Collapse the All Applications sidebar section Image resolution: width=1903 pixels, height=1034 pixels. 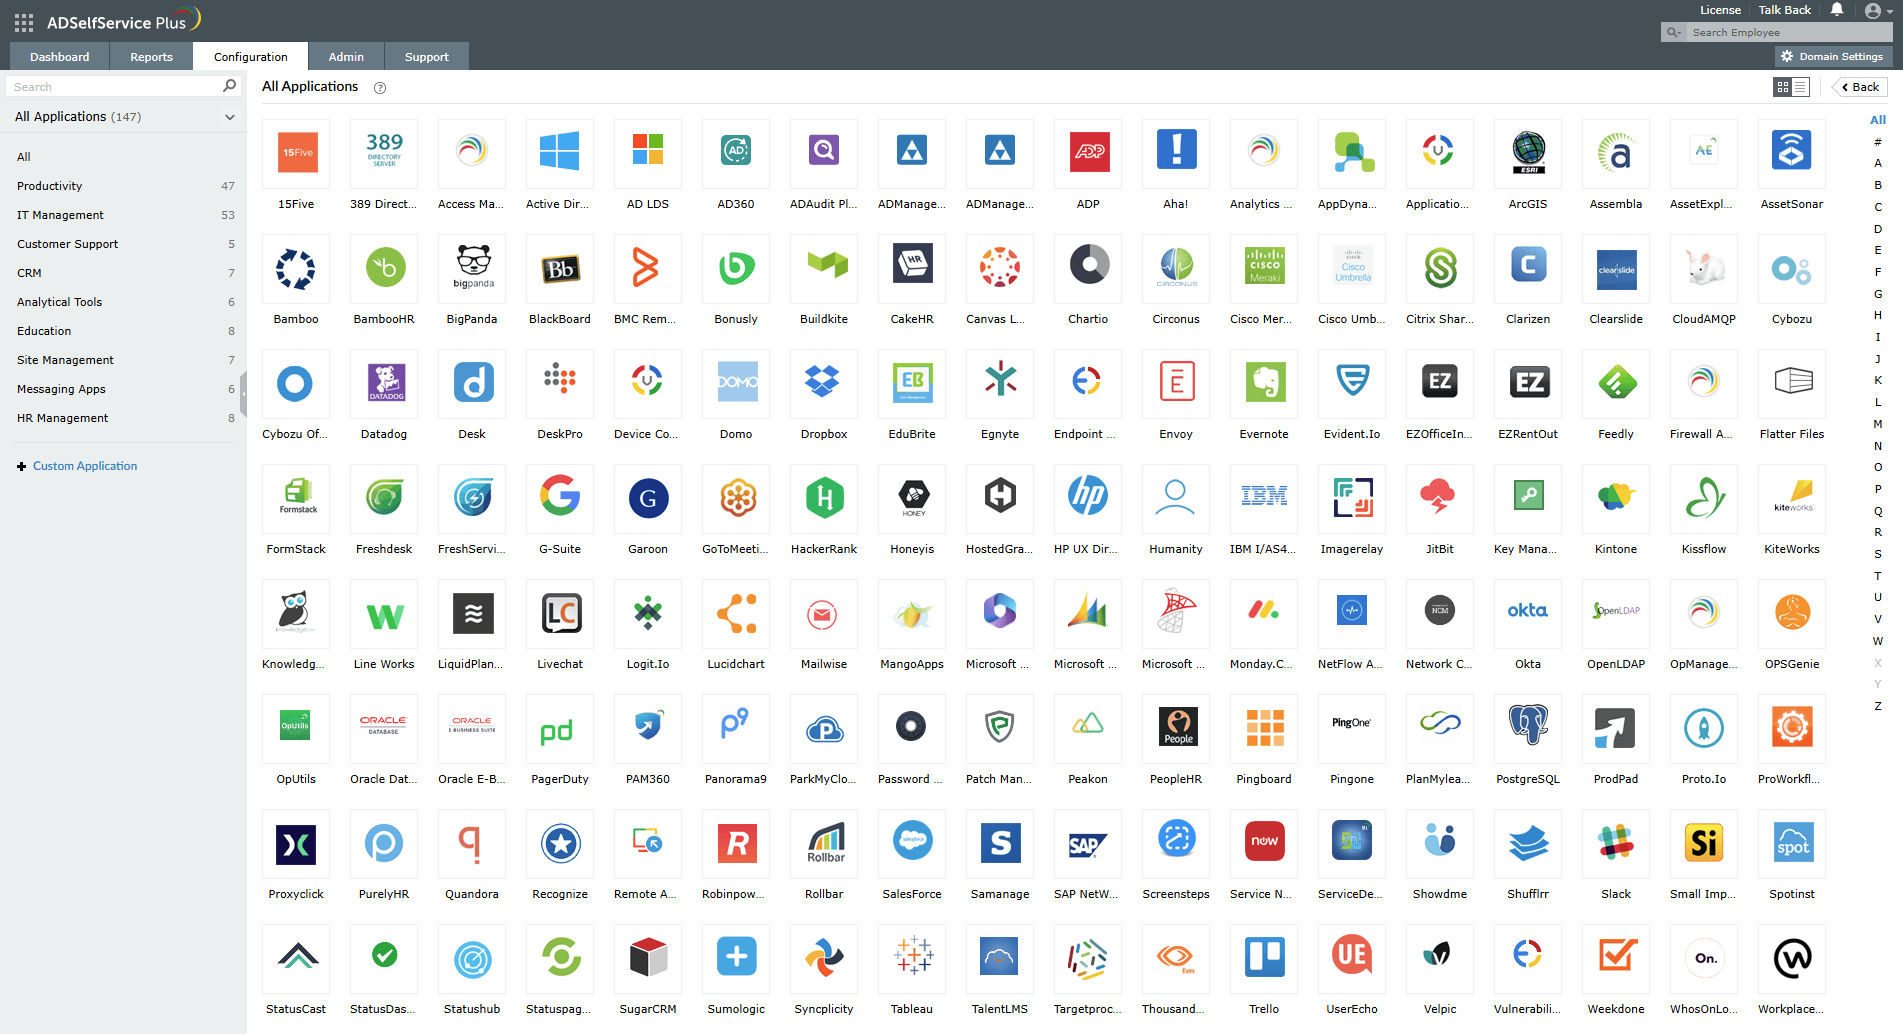click(x=230, y=117)
